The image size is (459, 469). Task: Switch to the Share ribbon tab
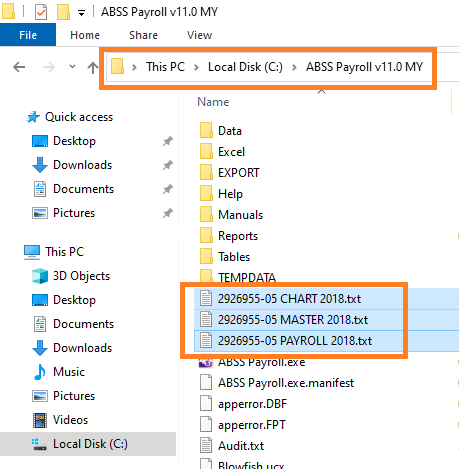tap(143, 35)
